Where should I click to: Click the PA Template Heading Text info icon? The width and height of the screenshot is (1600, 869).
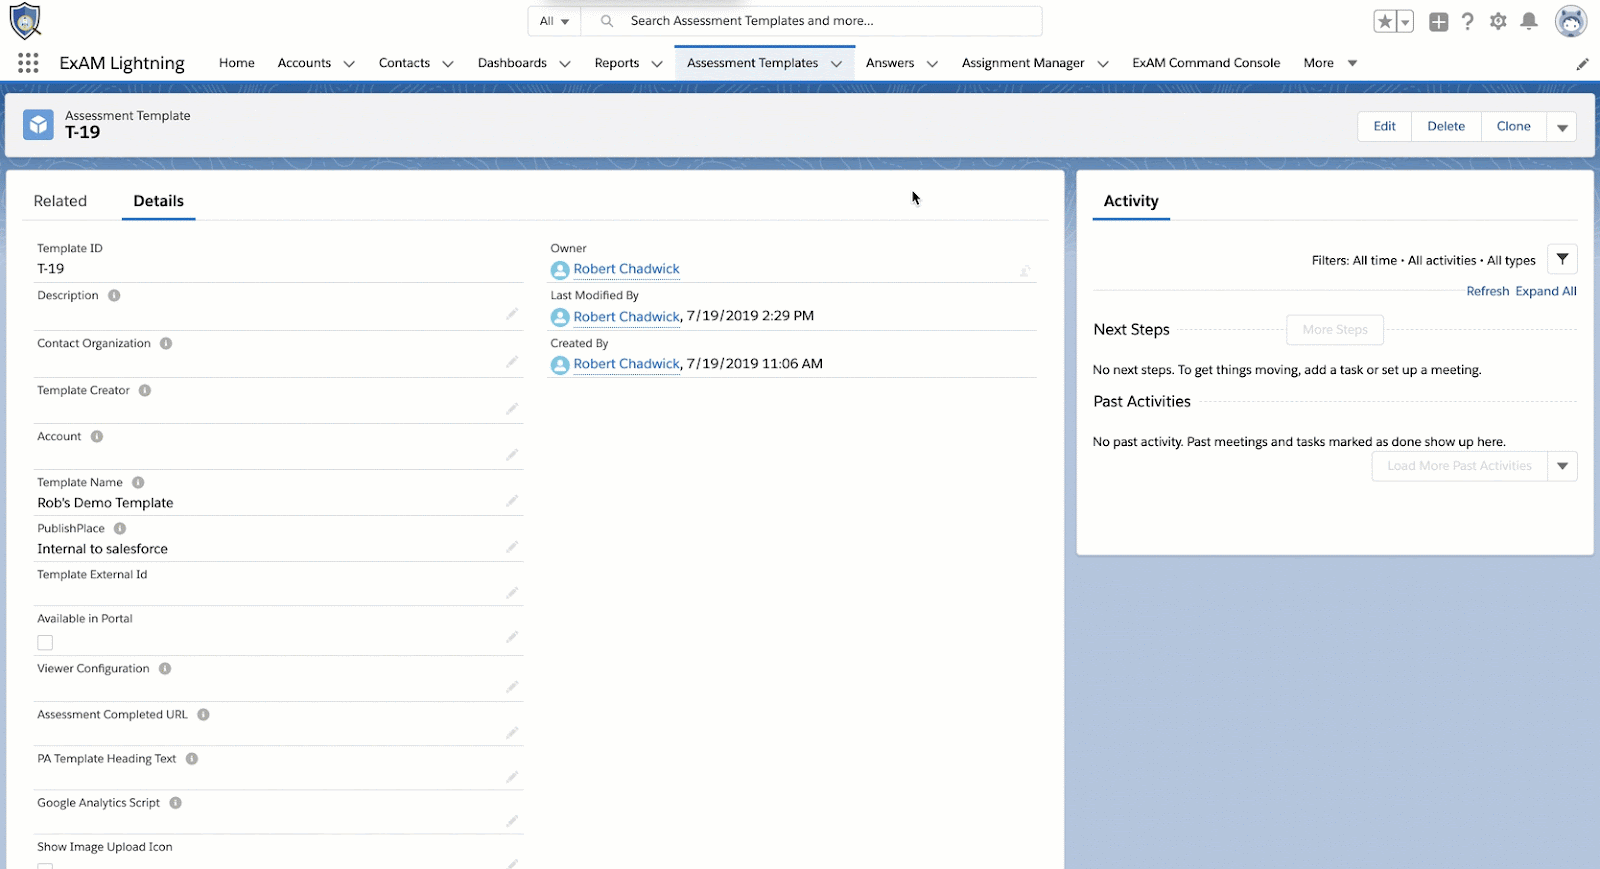coord(192,759)
